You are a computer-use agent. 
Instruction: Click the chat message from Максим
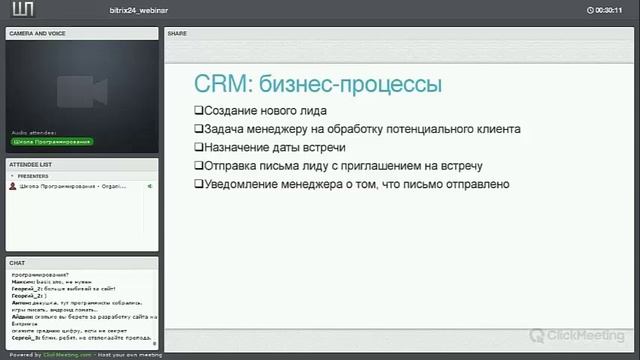pyautogui.click(x=51, y=282)
